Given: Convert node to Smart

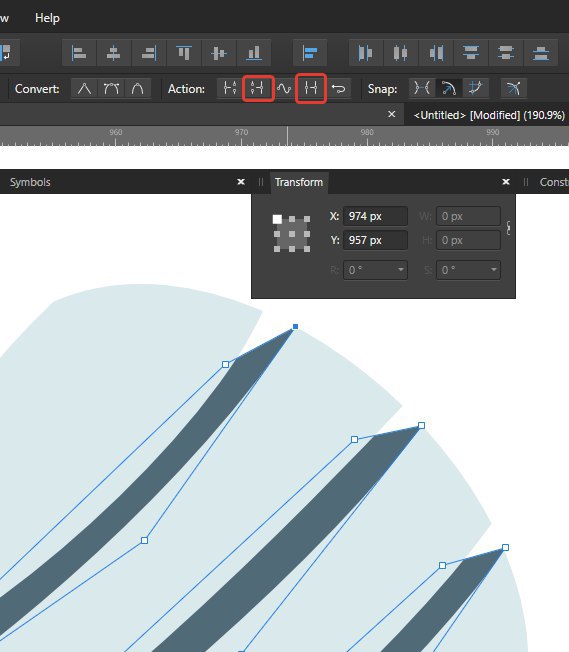Looking at the screenshot, I should click(137, 89).
